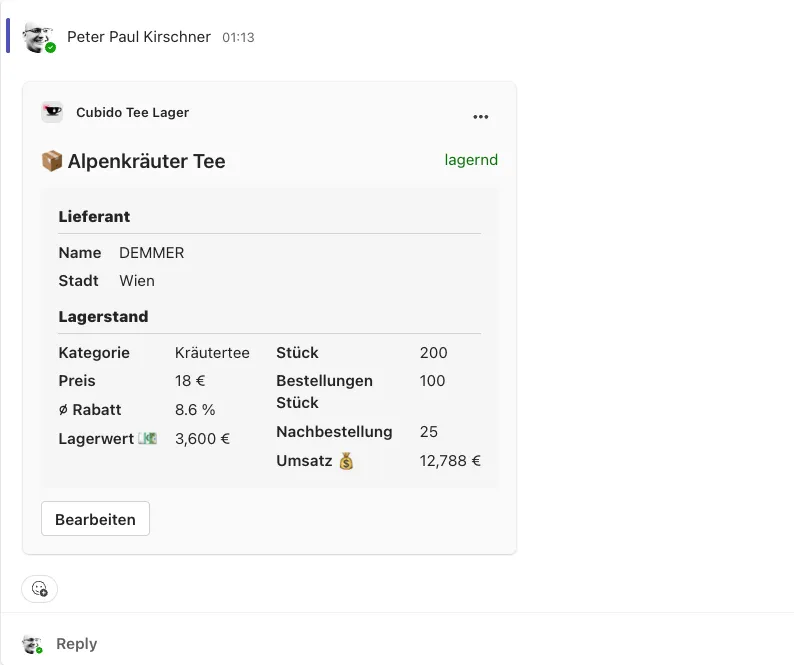Click Reply to answer the message
Viewport: 794px width, 665px height.
click(x=77, y=644)
